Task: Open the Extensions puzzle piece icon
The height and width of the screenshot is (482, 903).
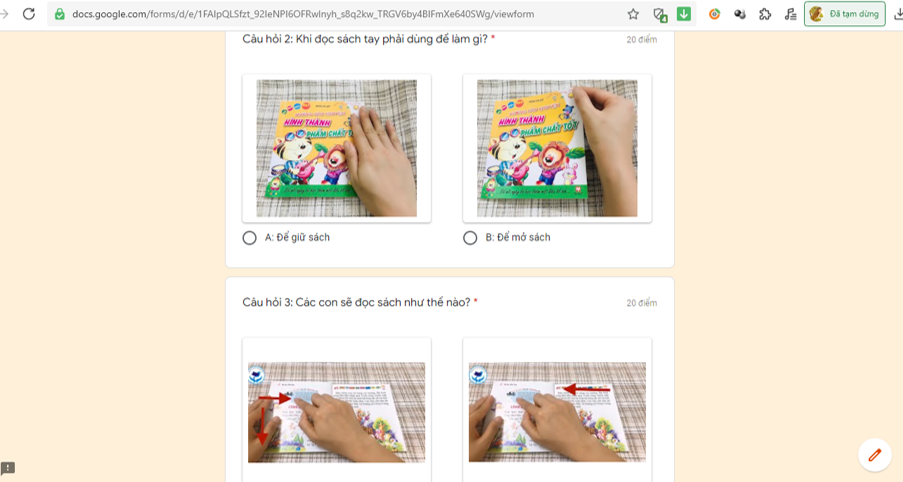Action: click(765, 14)
